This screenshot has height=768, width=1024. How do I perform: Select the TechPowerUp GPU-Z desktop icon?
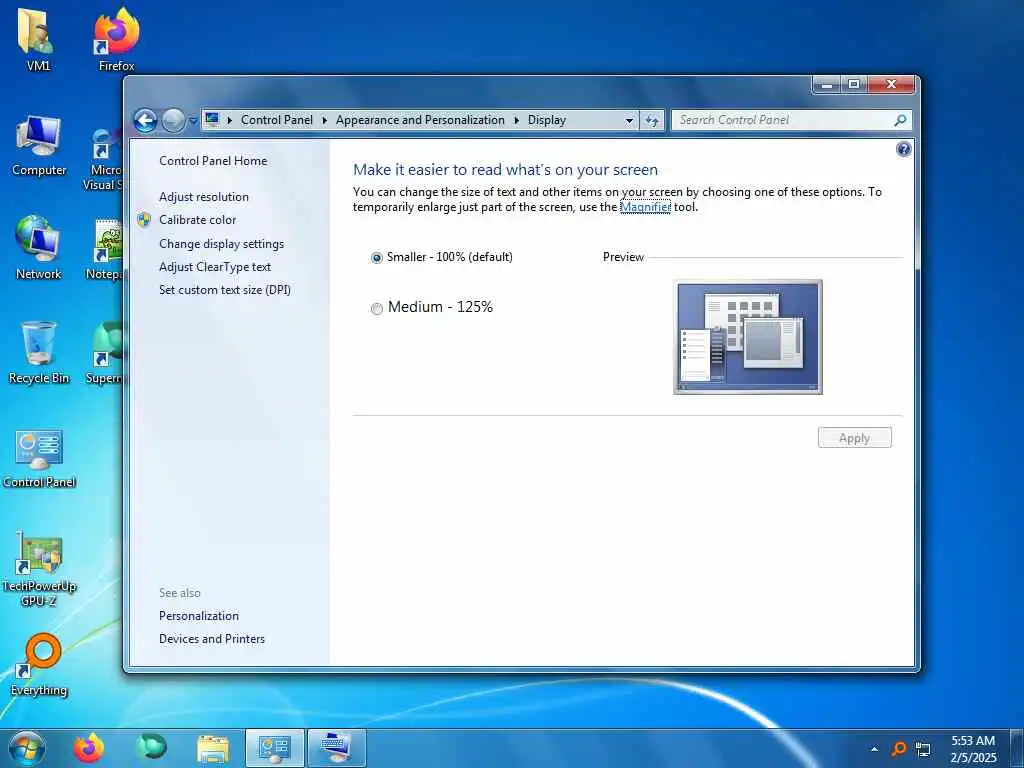pos(39,568)
